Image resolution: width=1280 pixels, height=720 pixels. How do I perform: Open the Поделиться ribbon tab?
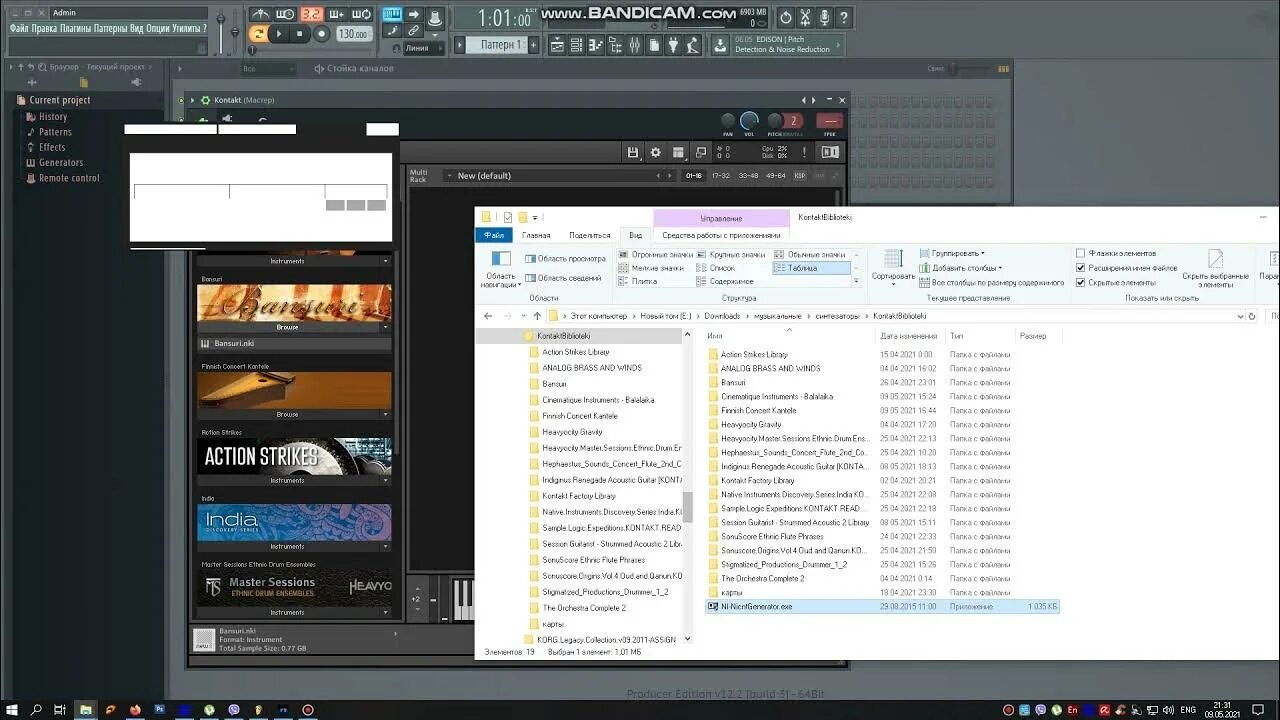coord(590,235)
